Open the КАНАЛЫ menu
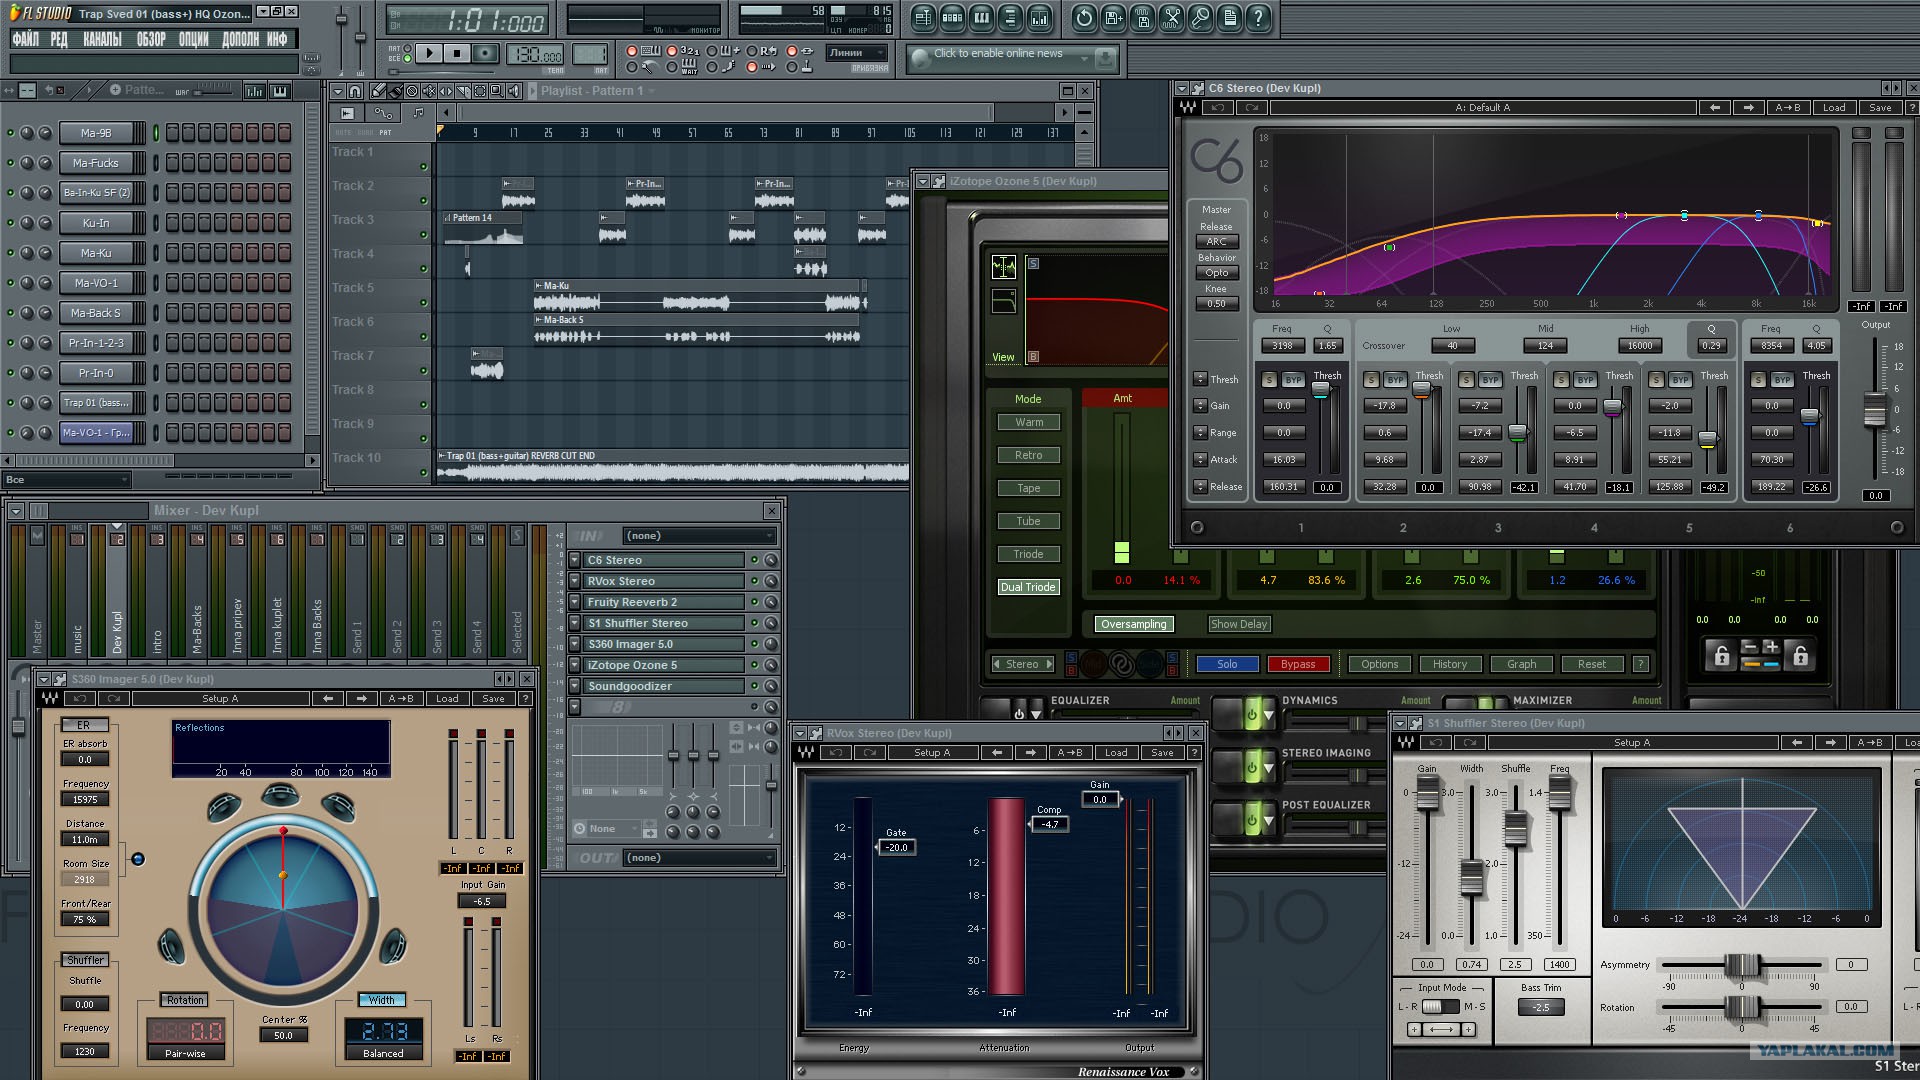The image size is (1920, 1080). [103, 39]
